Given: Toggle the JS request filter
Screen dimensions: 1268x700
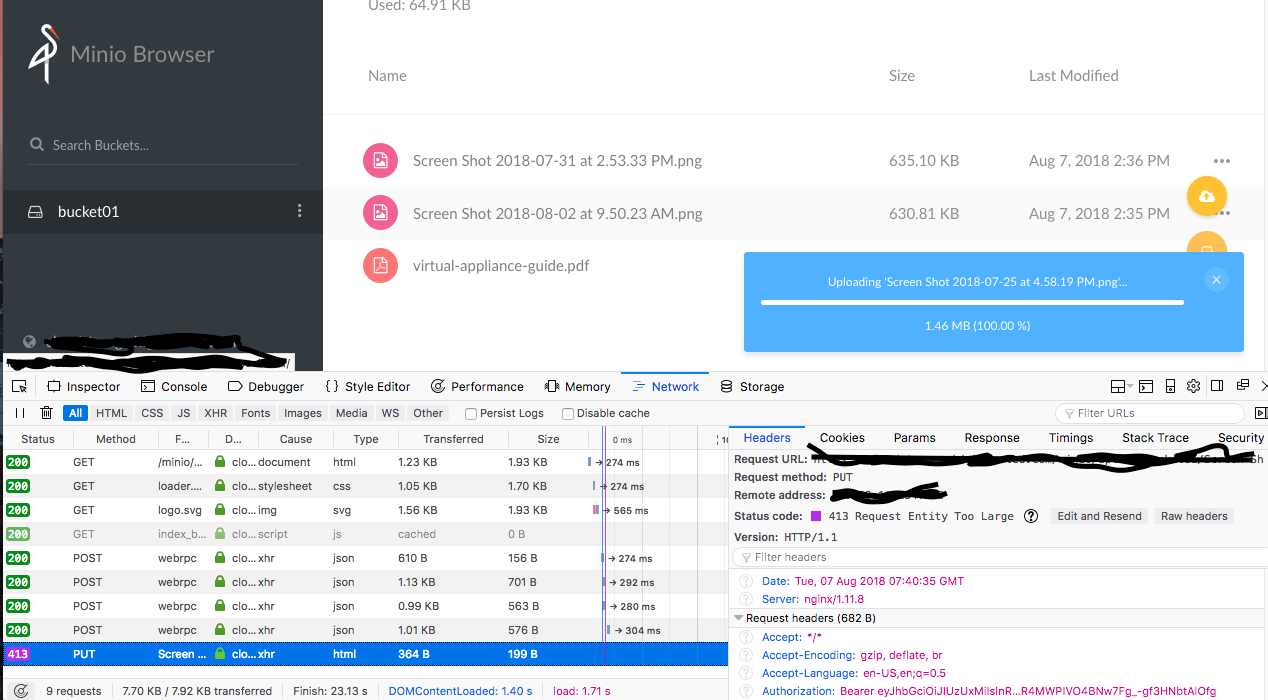Looking at the screenshot, I should [x=183, y=413].
